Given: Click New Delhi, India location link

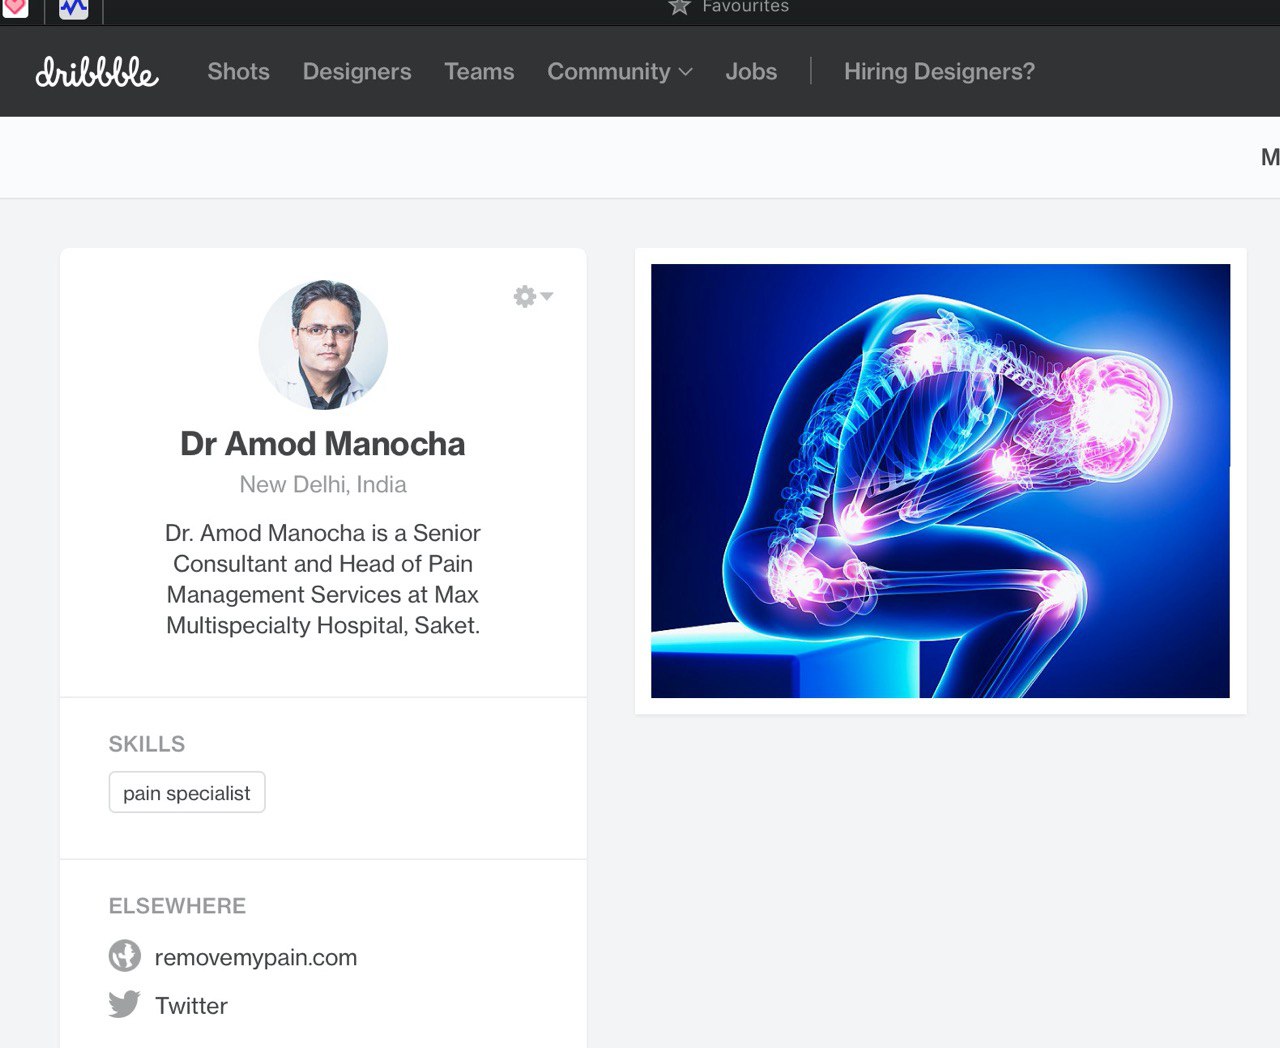Looking at the screenshot, I should [323, 485].
